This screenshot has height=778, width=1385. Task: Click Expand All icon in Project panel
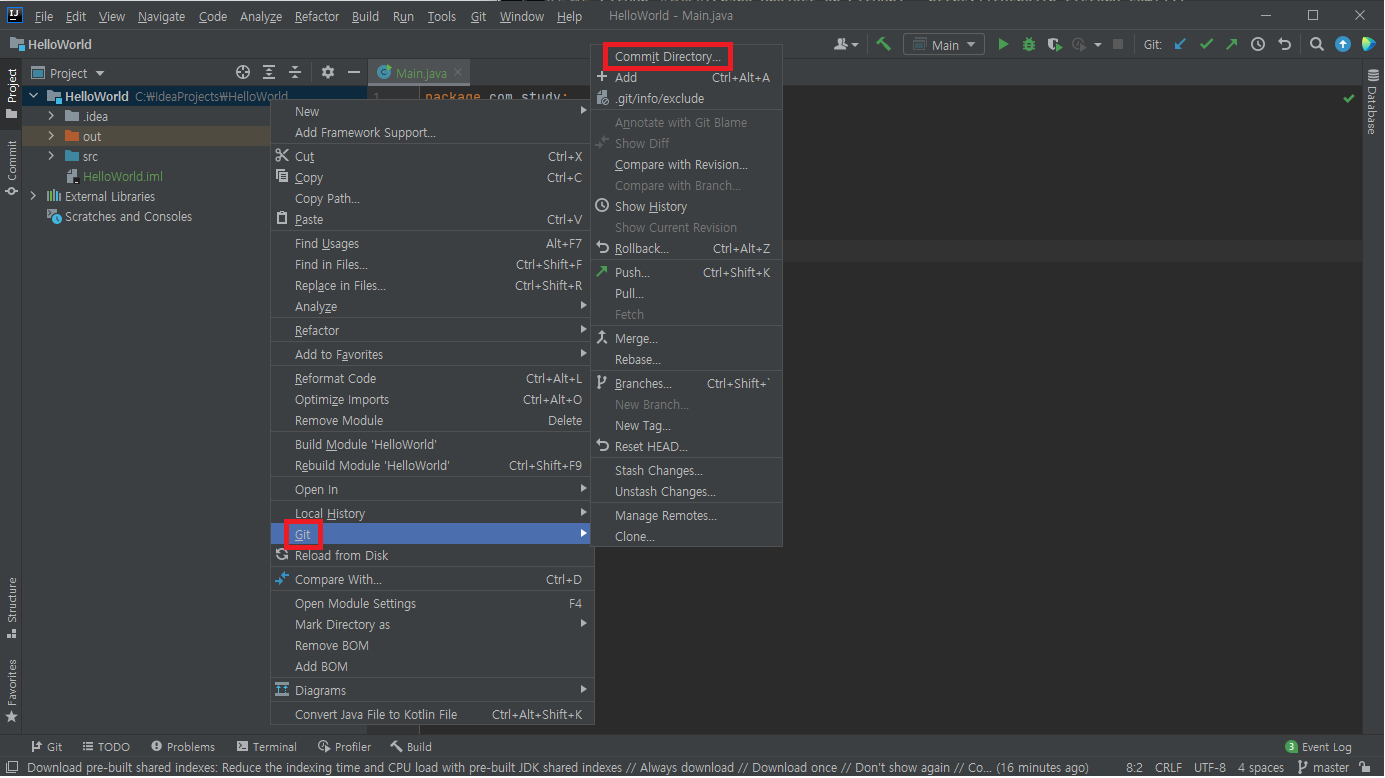(x=269, y=72)
